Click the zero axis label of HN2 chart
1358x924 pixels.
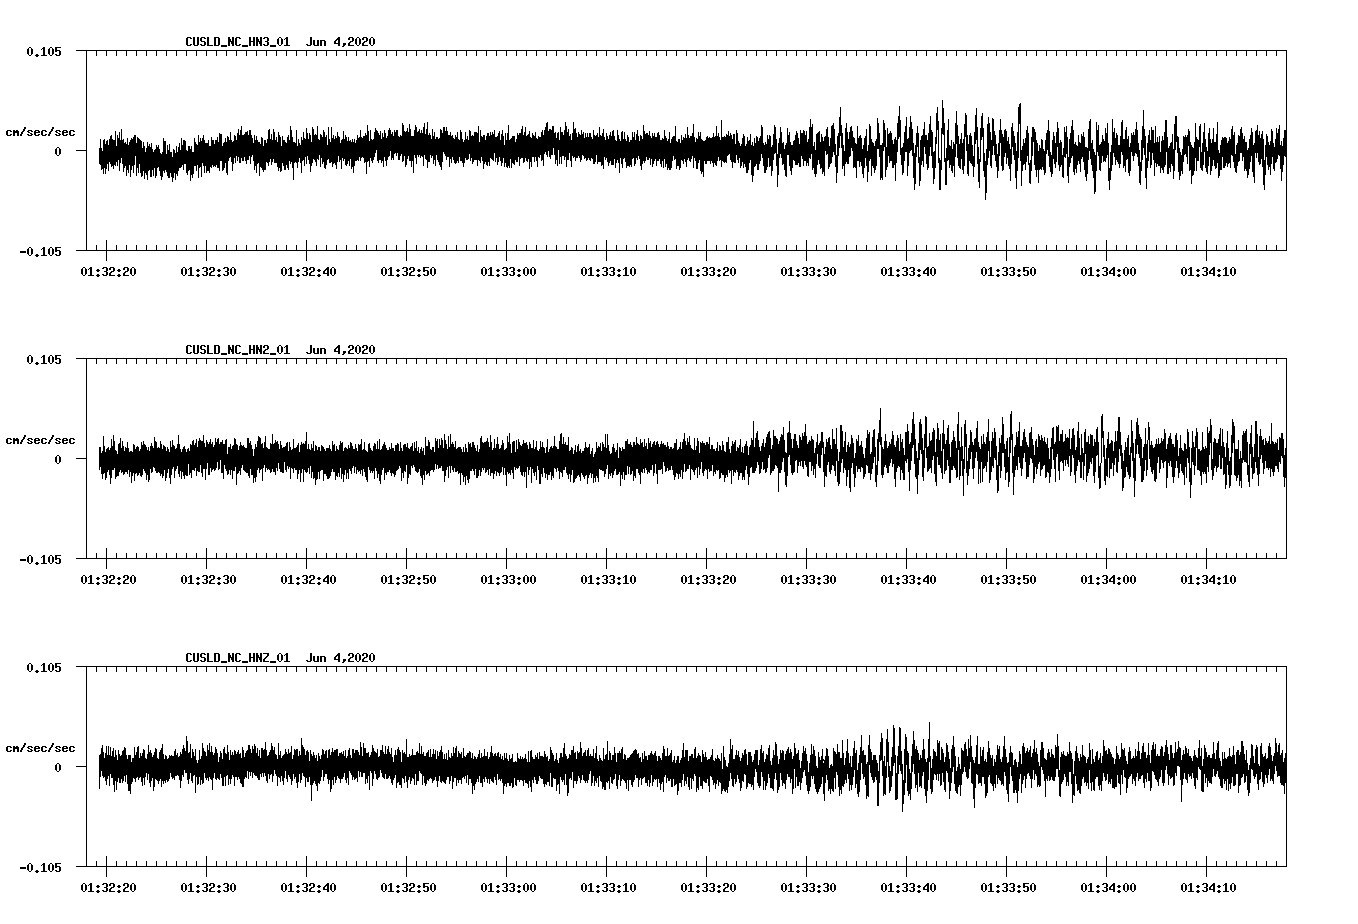tap(58, 459)
